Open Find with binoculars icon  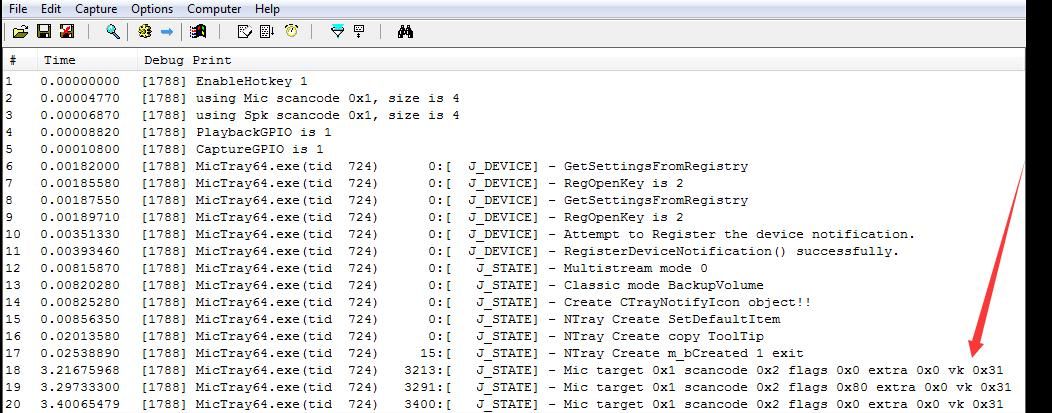[405, 32]
